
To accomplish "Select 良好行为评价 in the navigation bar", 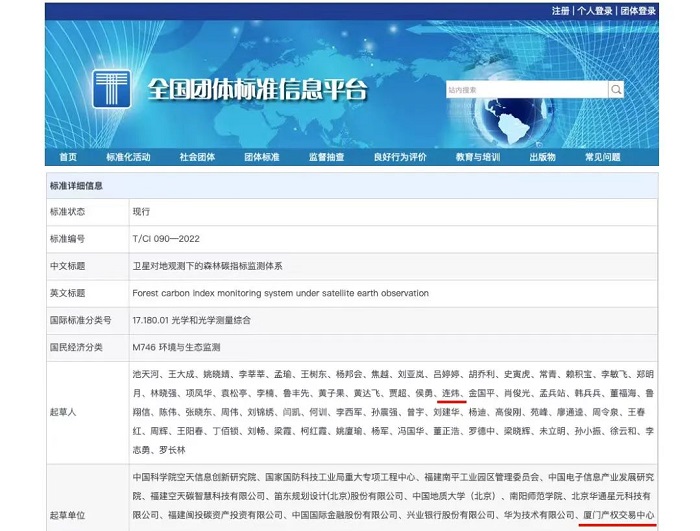I will 400,157.
